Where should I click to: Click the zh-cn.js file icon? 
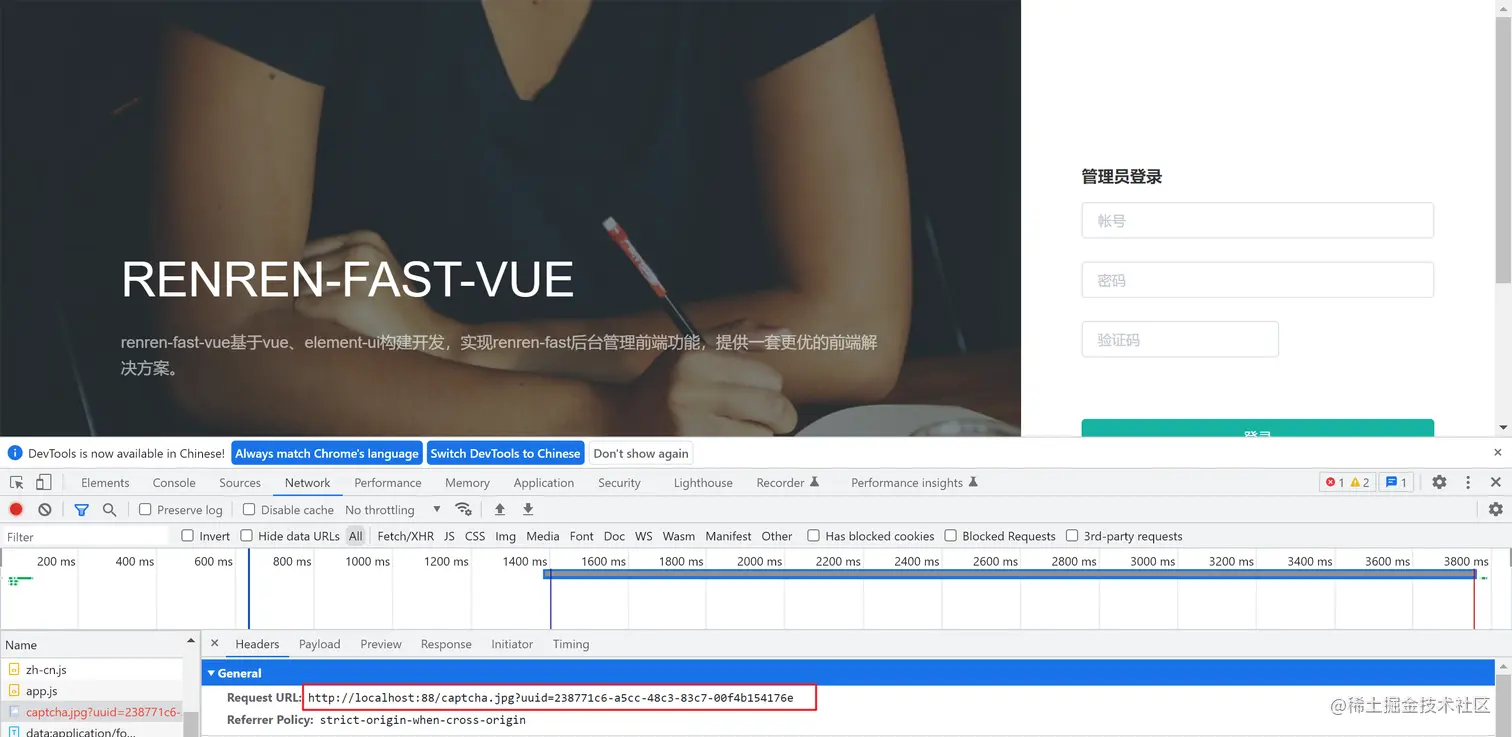click(x=14, y=670)
